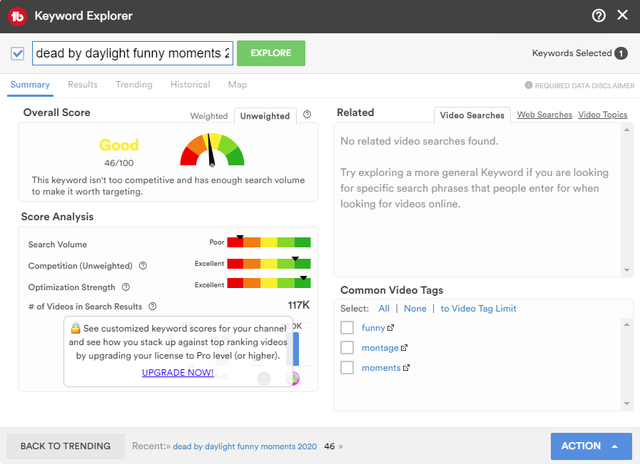The image size is (640, 464).
Task: Open help for Competition (Unweighted)
Action: (143, 266)
